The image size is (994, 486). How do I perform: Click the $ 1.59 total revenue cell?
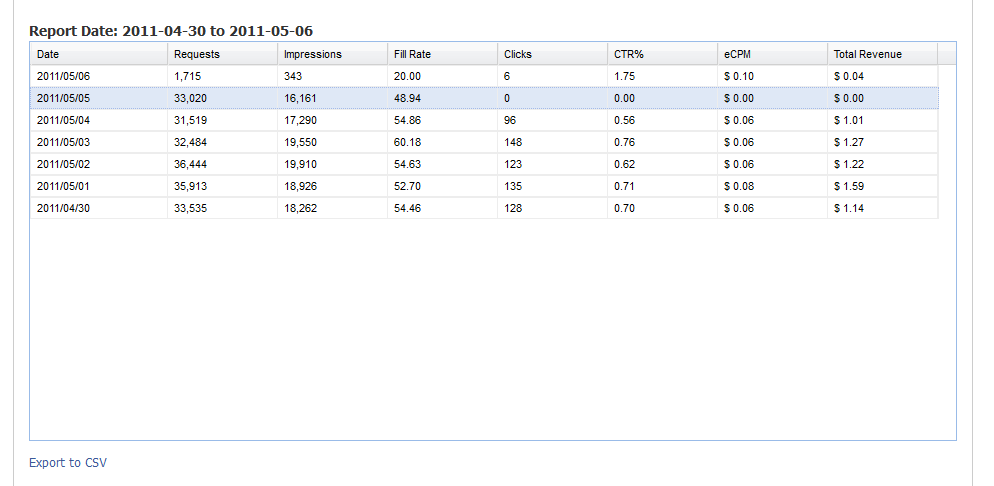click(849, 186)
